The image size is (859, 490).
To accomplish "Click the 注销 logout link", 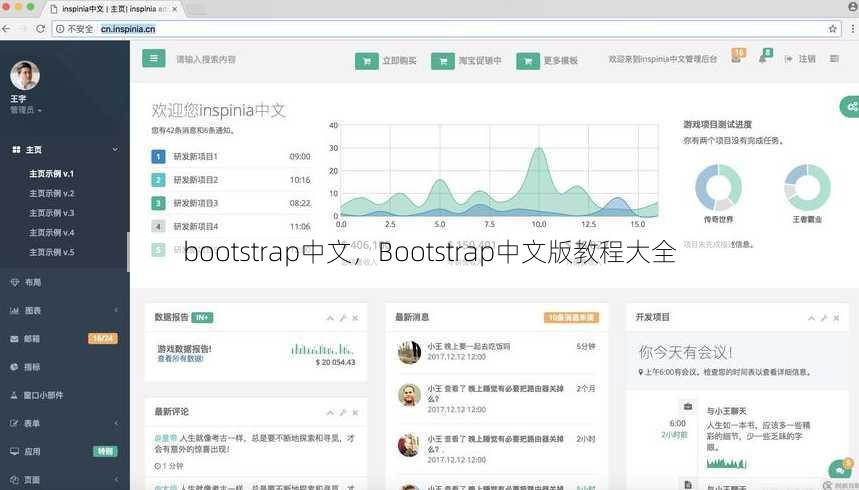I will (x=800, y=59).
